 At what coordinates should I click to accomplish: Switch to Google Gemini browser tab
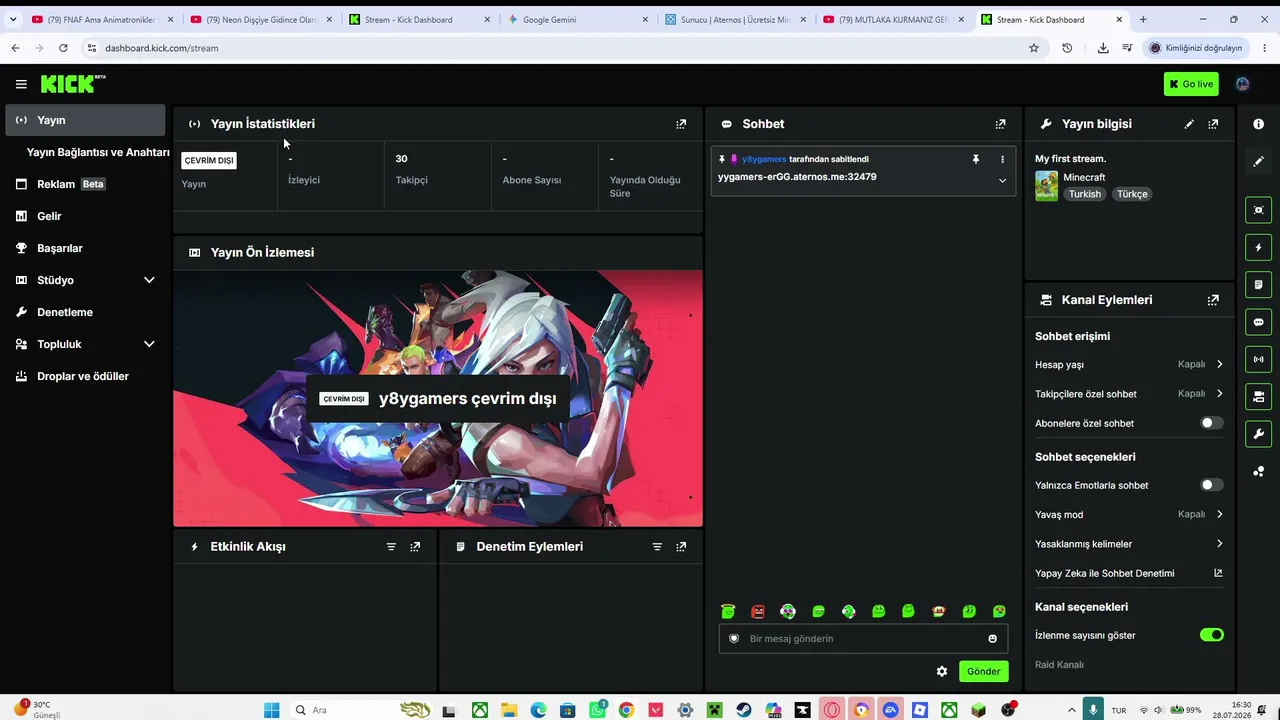(x=577, y=19)
